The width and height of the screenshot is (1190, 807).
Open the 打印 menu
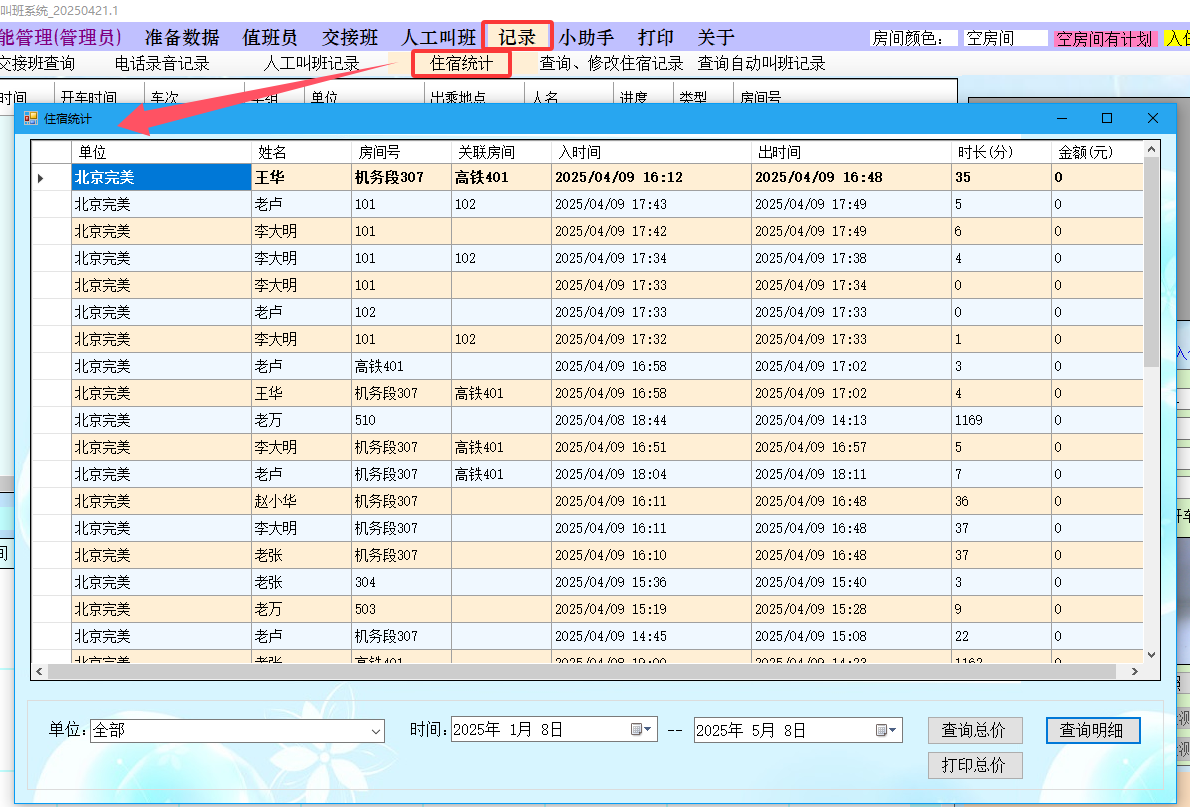click(x=656, y=37)
